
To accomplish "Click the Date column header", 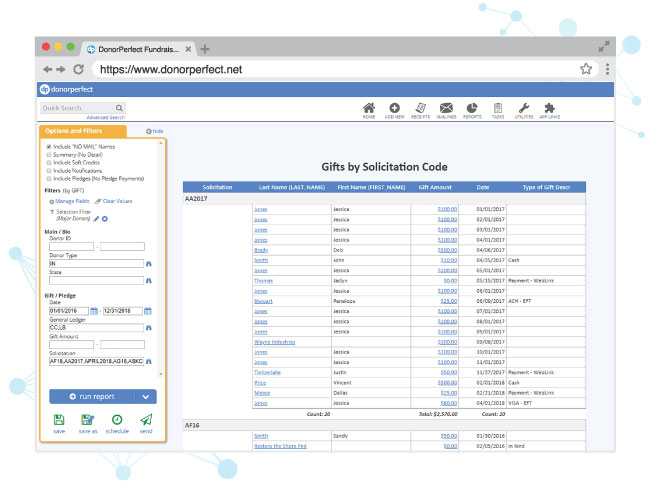I will point(483,187).
